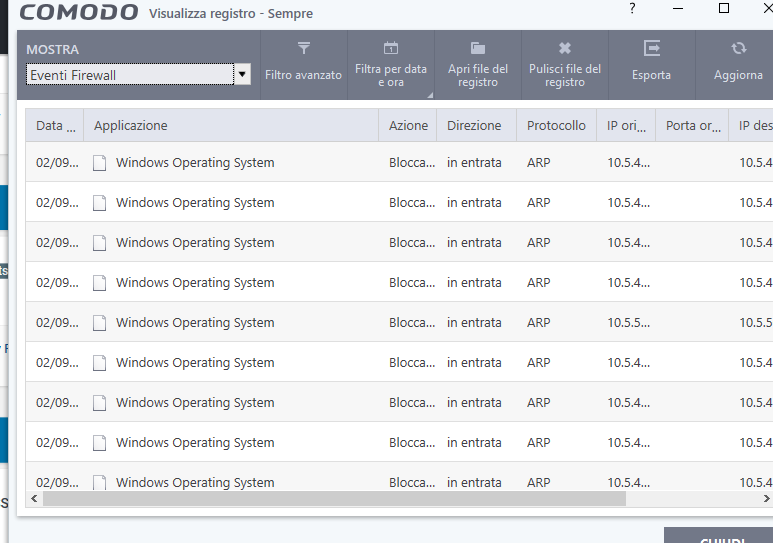The image size is (773, 543).
Task: Refresh the log with the Aggiorna icon
Action: pyautogui.click(x=739, y=48)
